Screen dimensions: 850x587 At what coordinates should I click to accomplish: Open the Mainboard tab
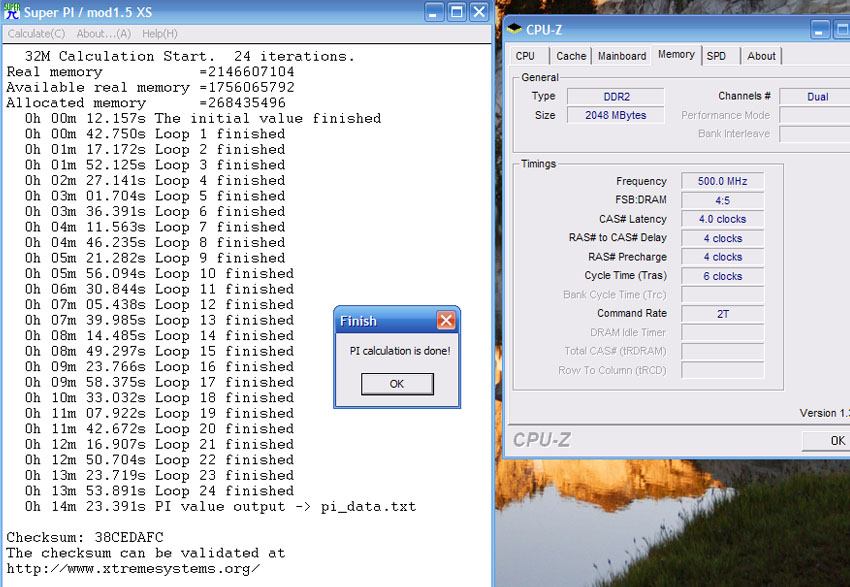tap(622, 56)
